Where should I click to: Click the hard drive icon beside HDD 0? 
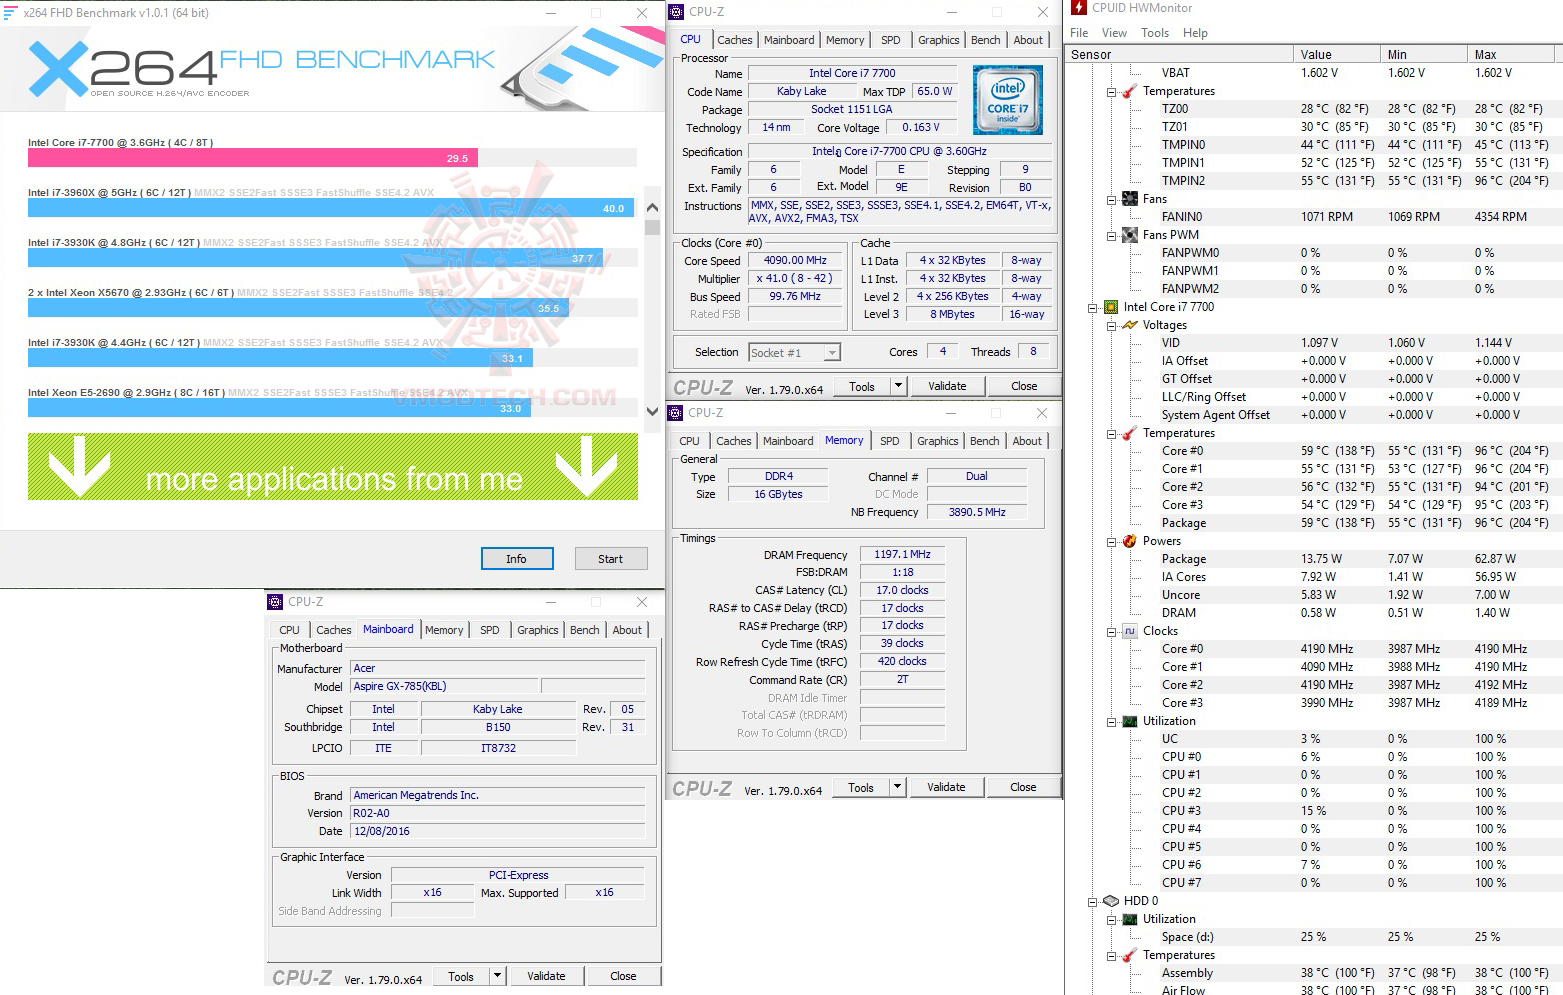pyautogui.click(x=1110, y=901)
